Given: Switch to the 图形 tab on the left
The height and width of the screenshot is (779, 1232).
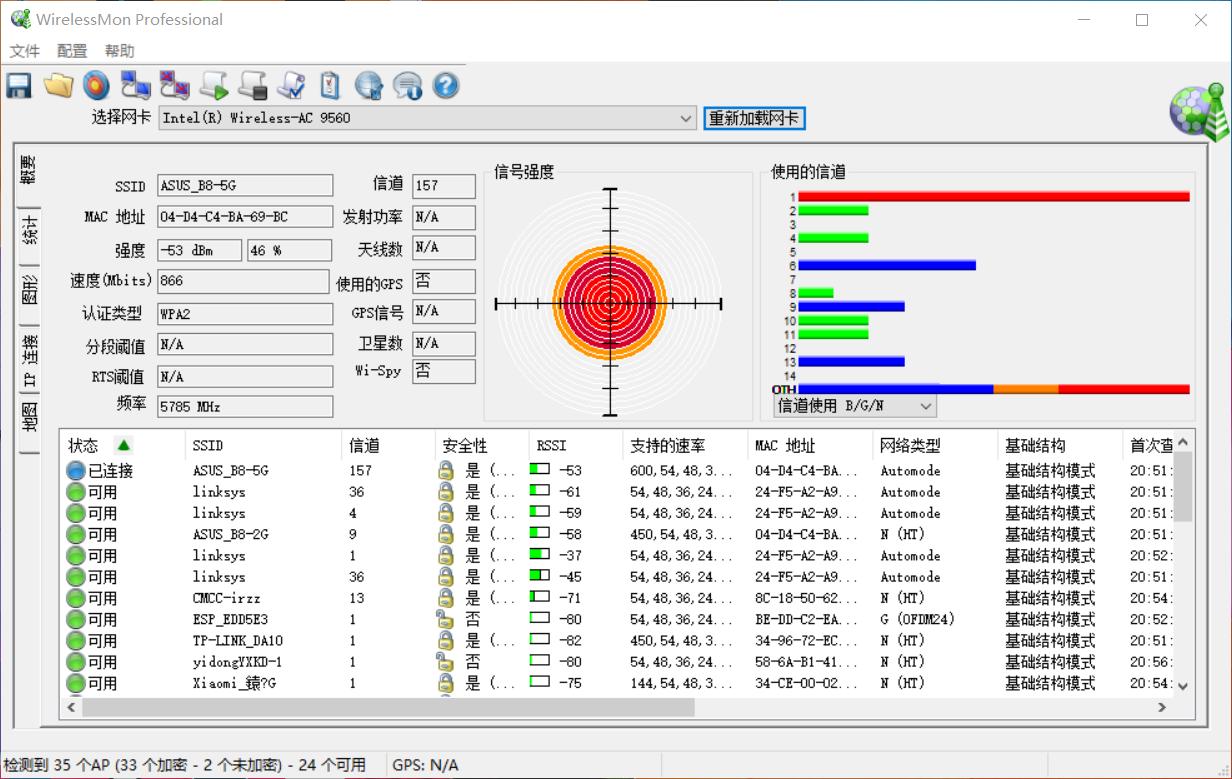Looking at the screenshot, I should 27,287.
